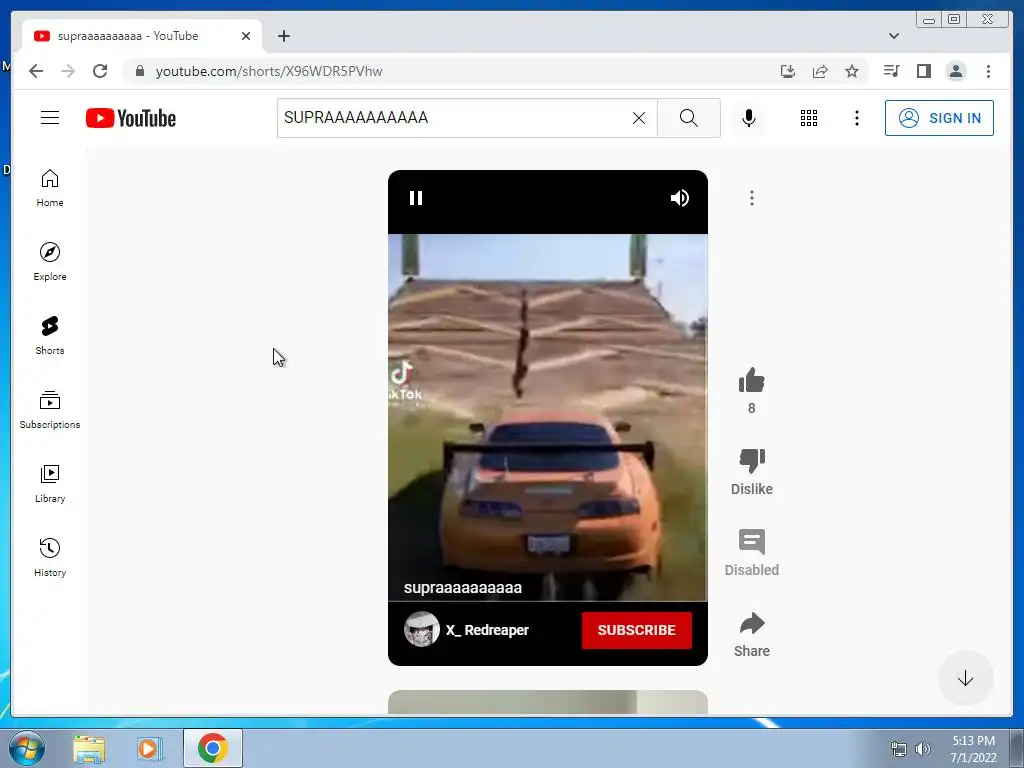1024x768 pixels.
Task: Subscribe to X_ Redreaper channel
Action: point(637,630)
